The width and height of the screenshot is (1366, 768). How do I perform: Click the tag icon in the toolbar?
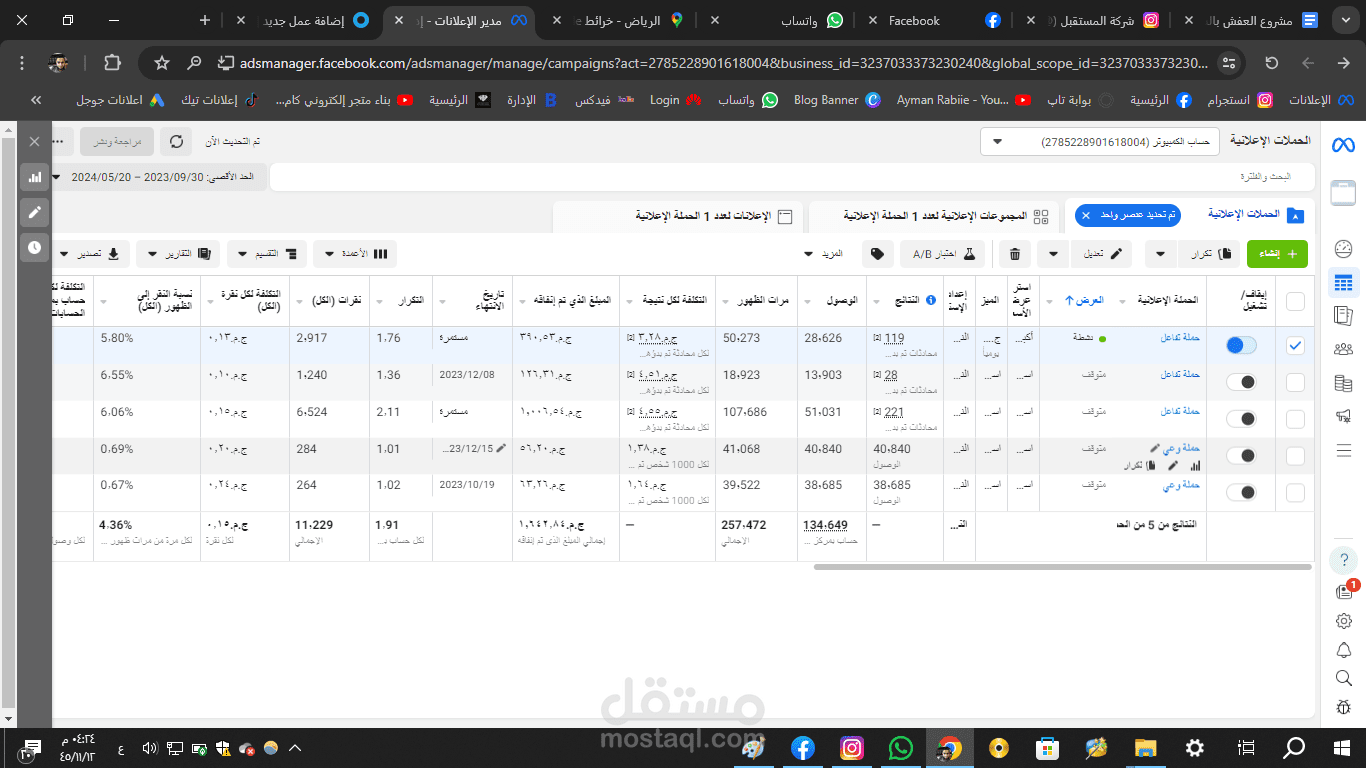[877, 254]
